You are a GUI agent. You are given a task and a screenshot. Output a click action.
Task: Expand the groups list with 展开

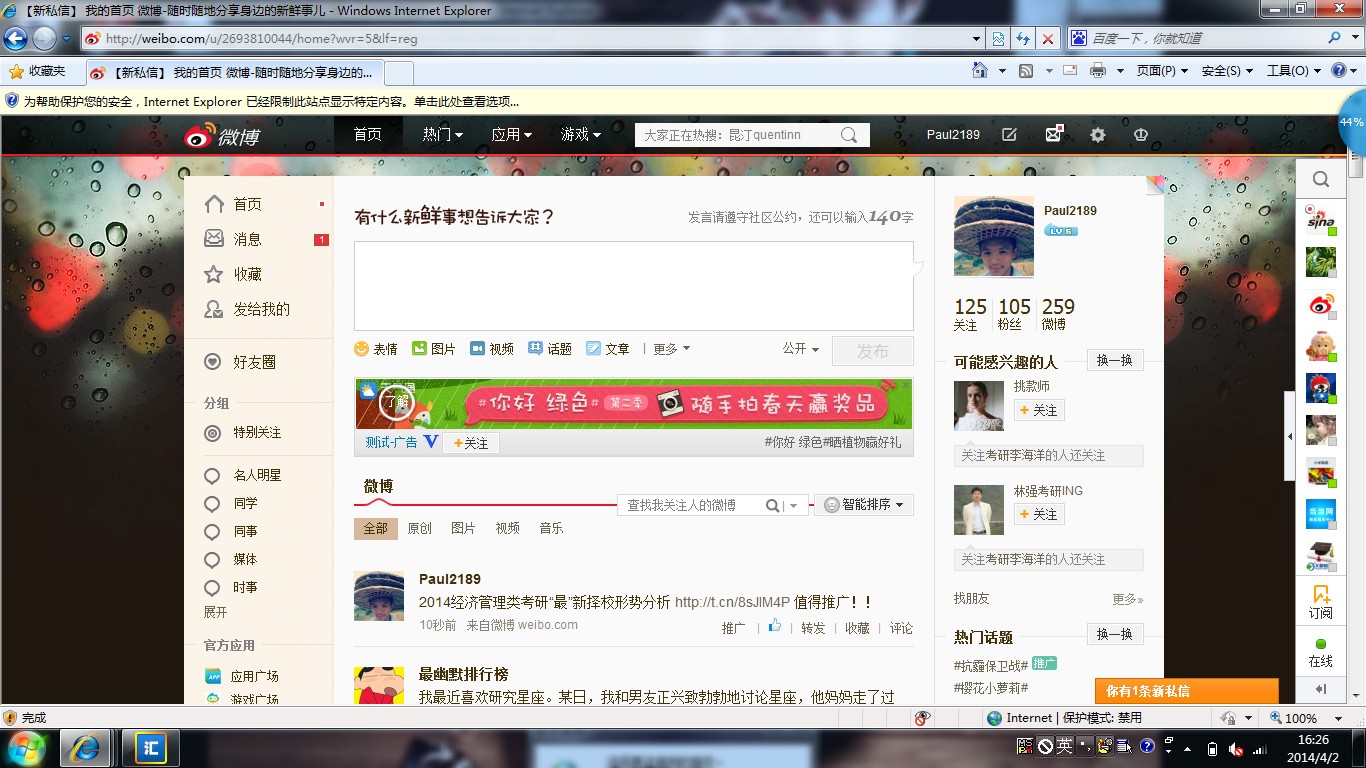216,612
